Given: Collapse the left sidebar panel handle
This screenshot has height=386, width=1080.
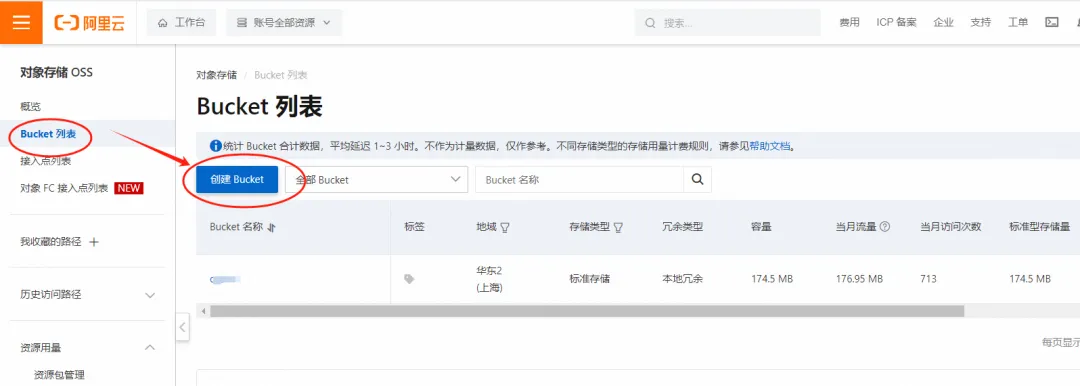Looking at the screenshot, I should click(x=183, y=327).
